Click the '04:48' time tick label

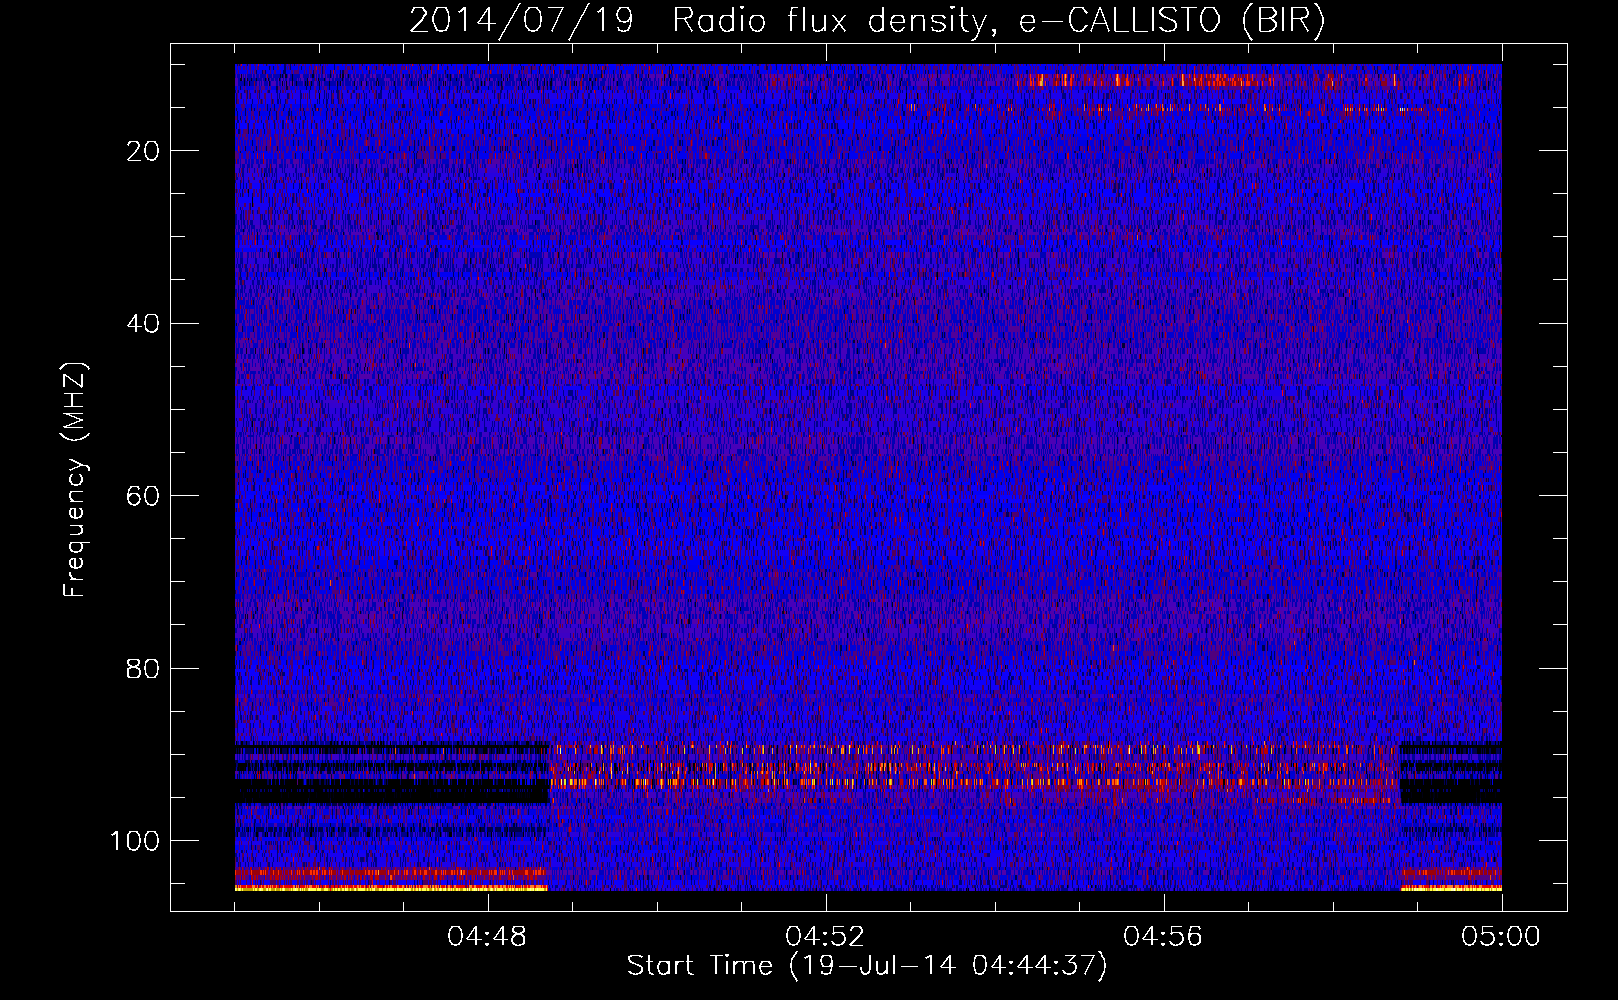487,937
